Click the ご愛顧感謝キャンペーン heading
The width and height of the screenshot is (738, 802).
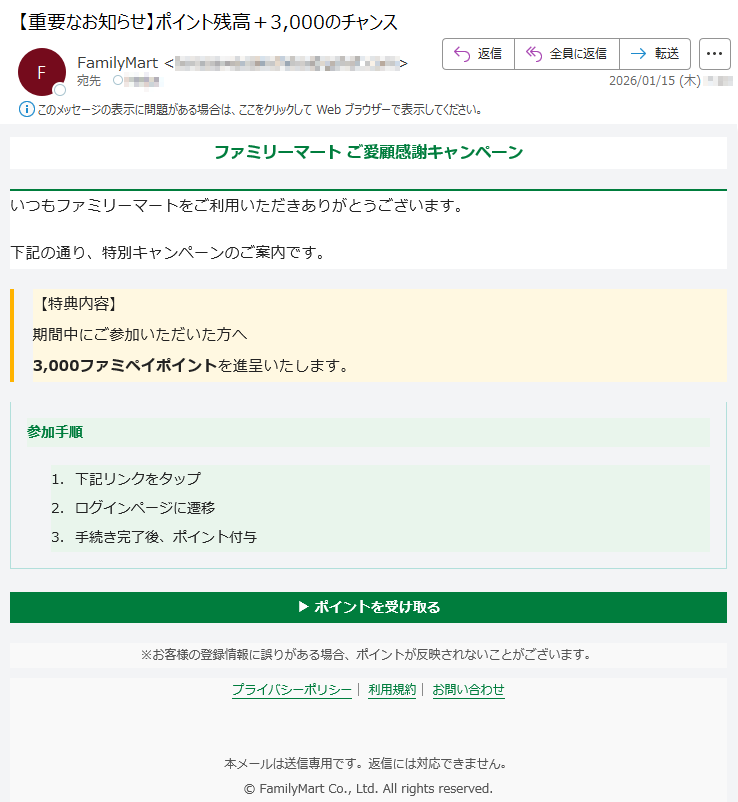368,152
